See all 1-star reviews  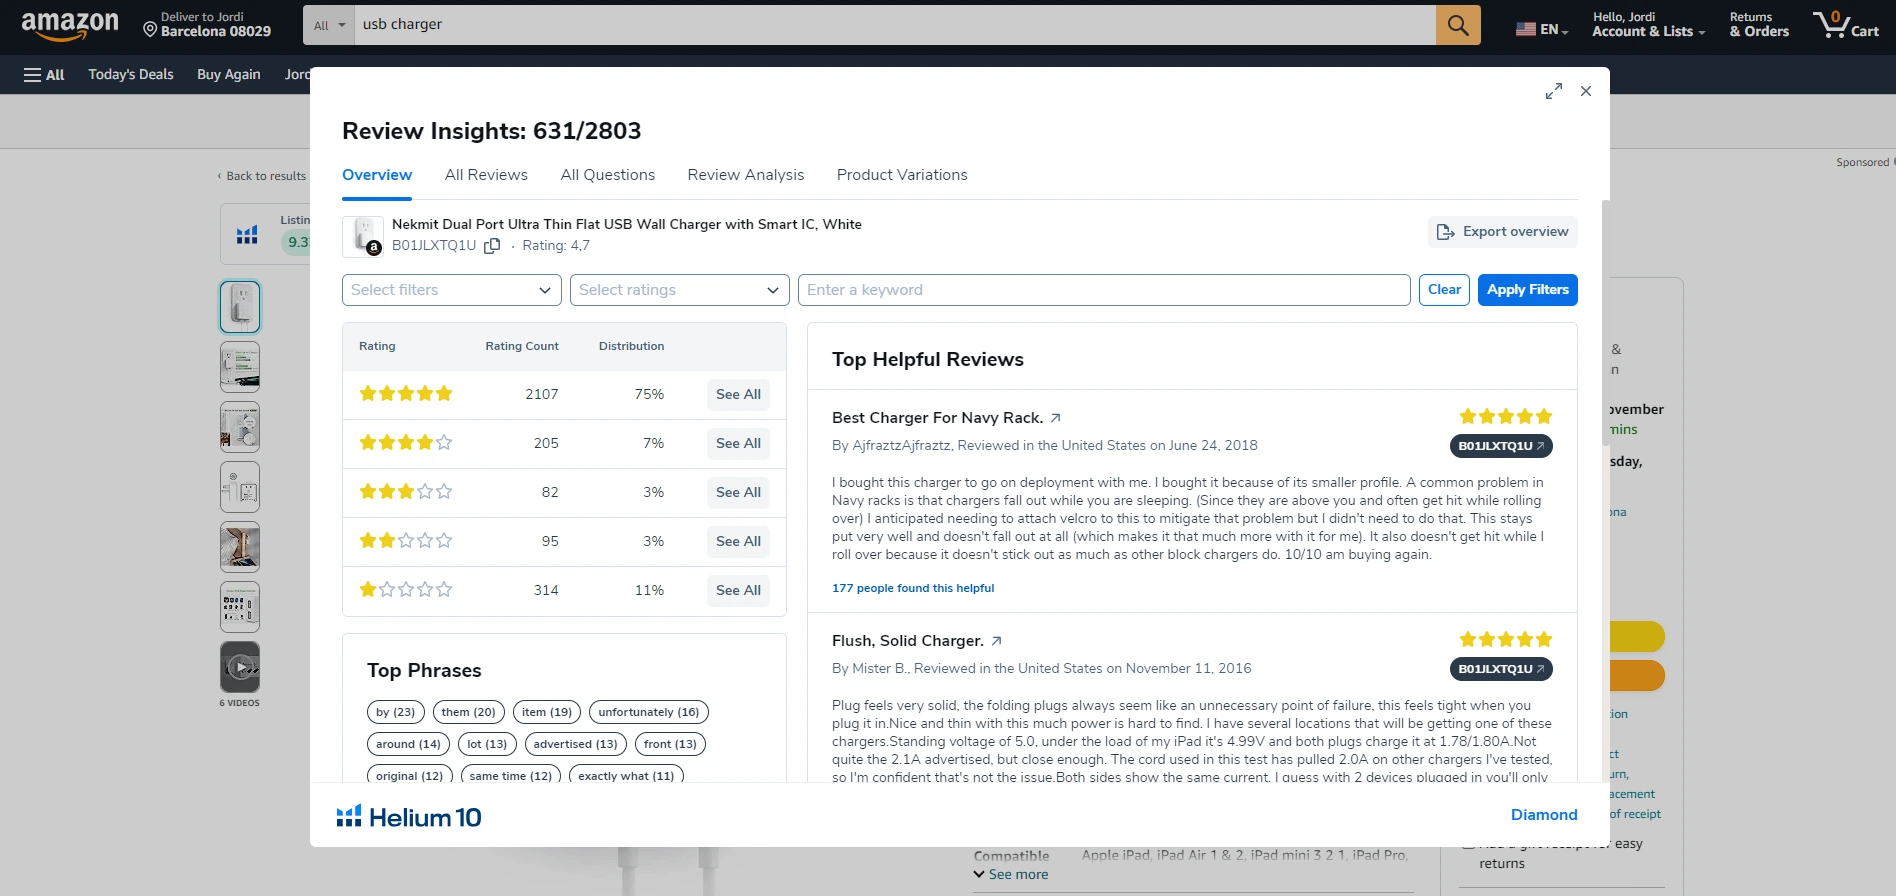(x=738, y=590)
